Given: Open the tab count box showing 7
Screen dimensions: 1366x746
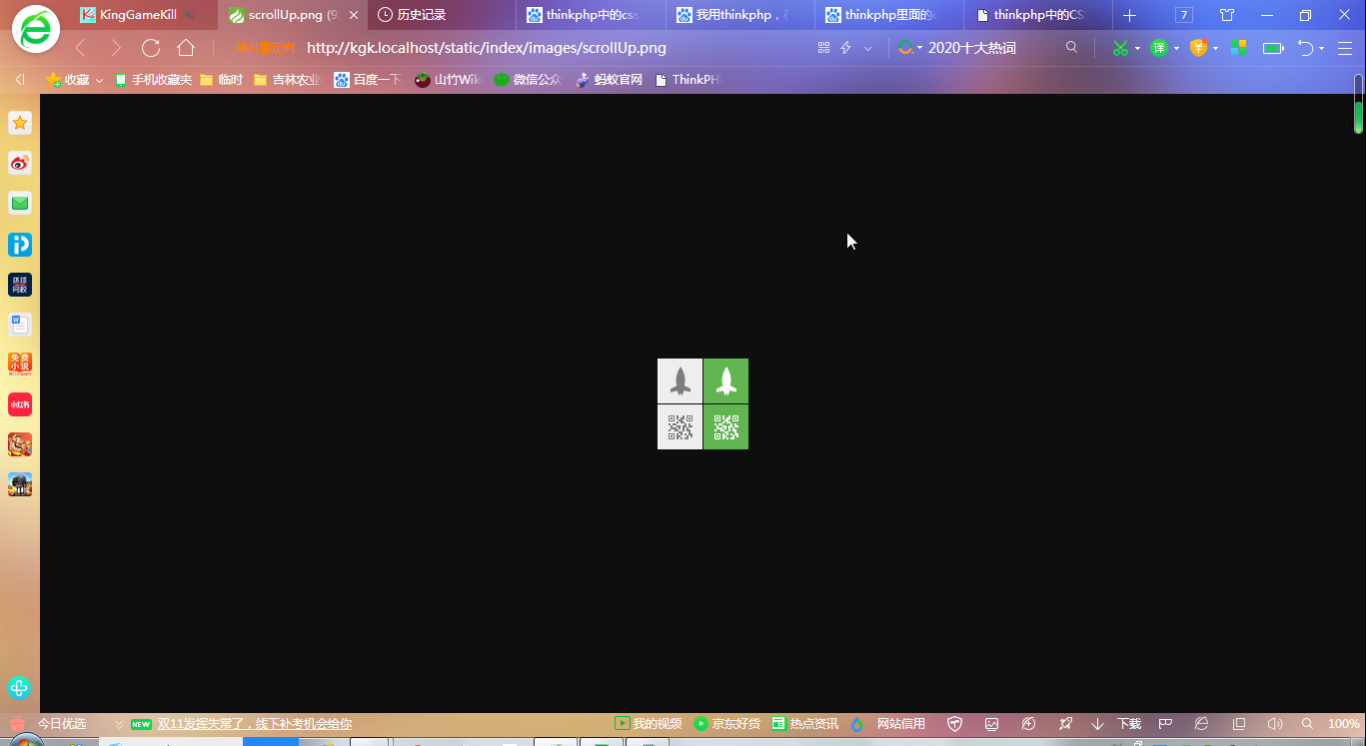Looking at the screenshot, I should pos(1184,15).
